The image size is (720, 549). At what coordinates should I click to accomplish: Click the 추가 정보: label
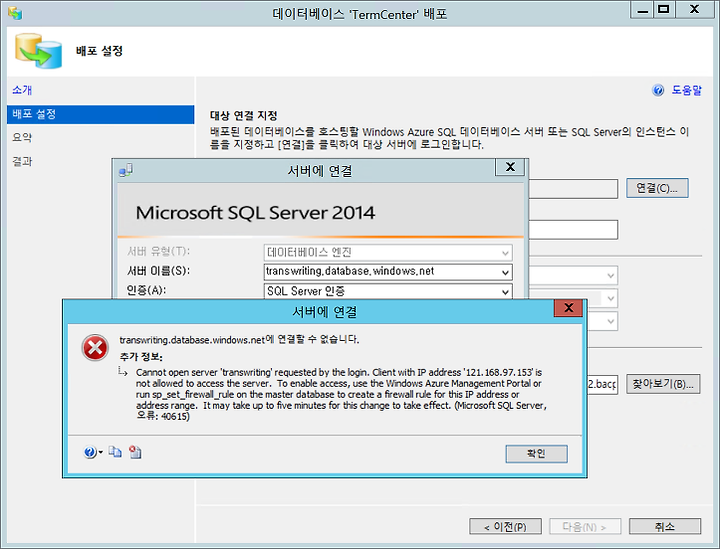click(141, 357)
